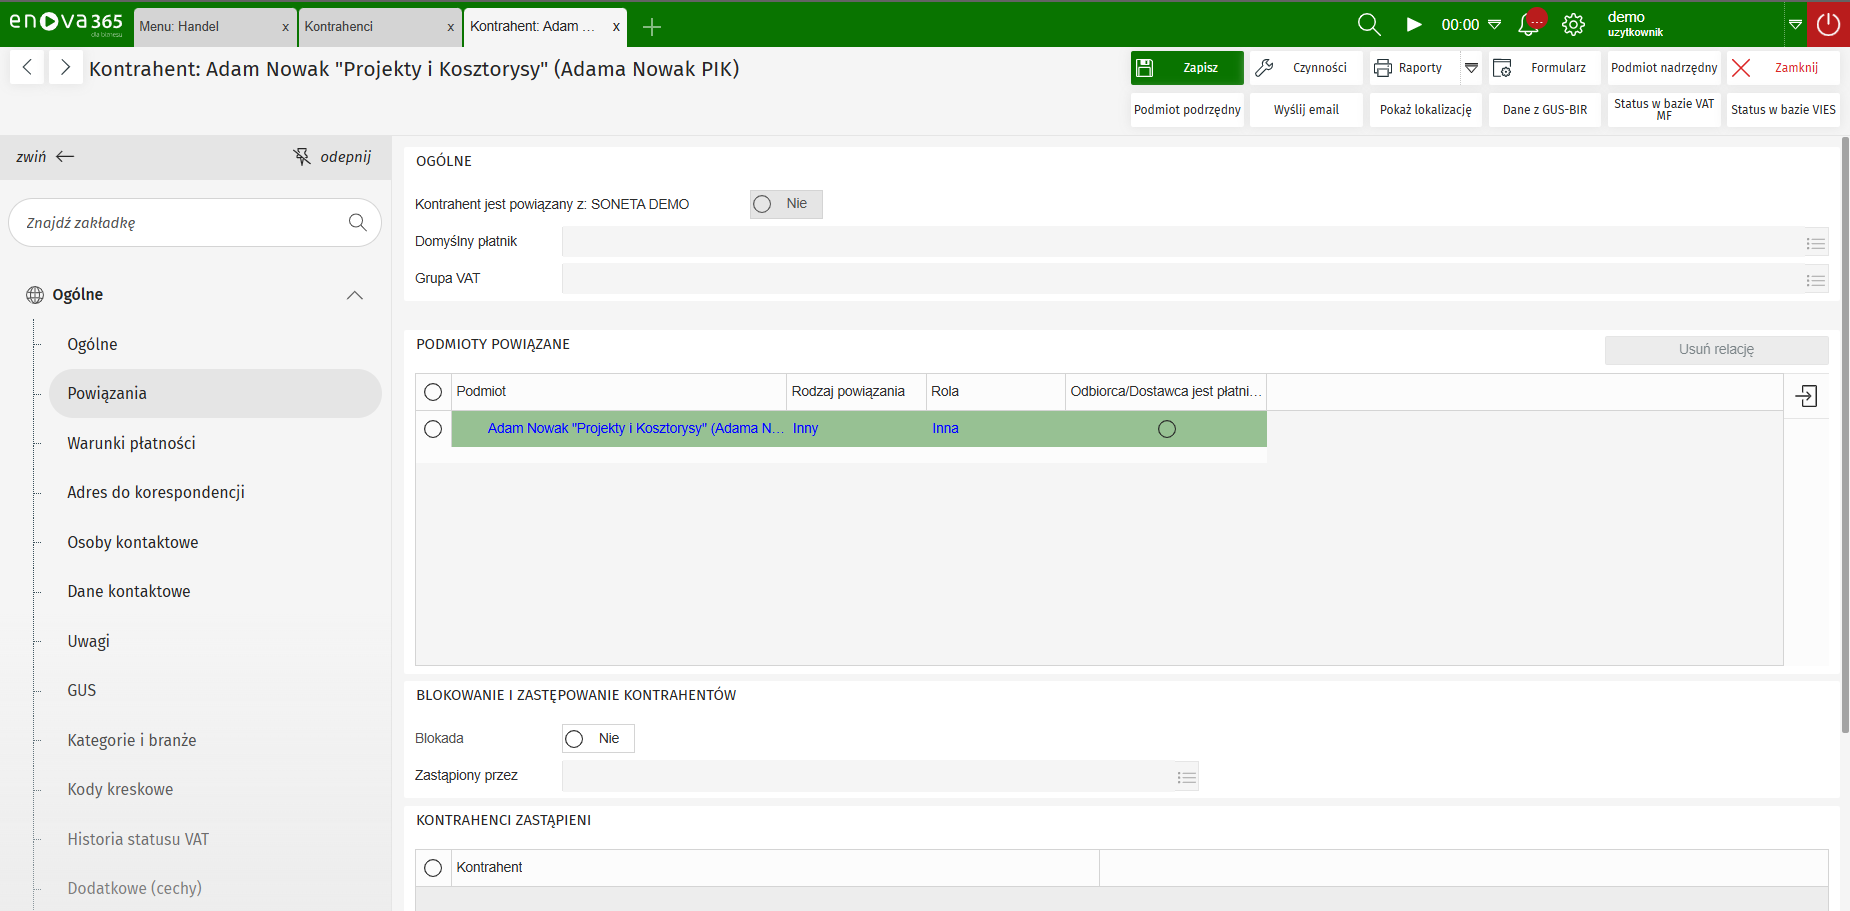Switch to the Kontrahenci tab
The image size is (1850, 911).
(370, 27)
